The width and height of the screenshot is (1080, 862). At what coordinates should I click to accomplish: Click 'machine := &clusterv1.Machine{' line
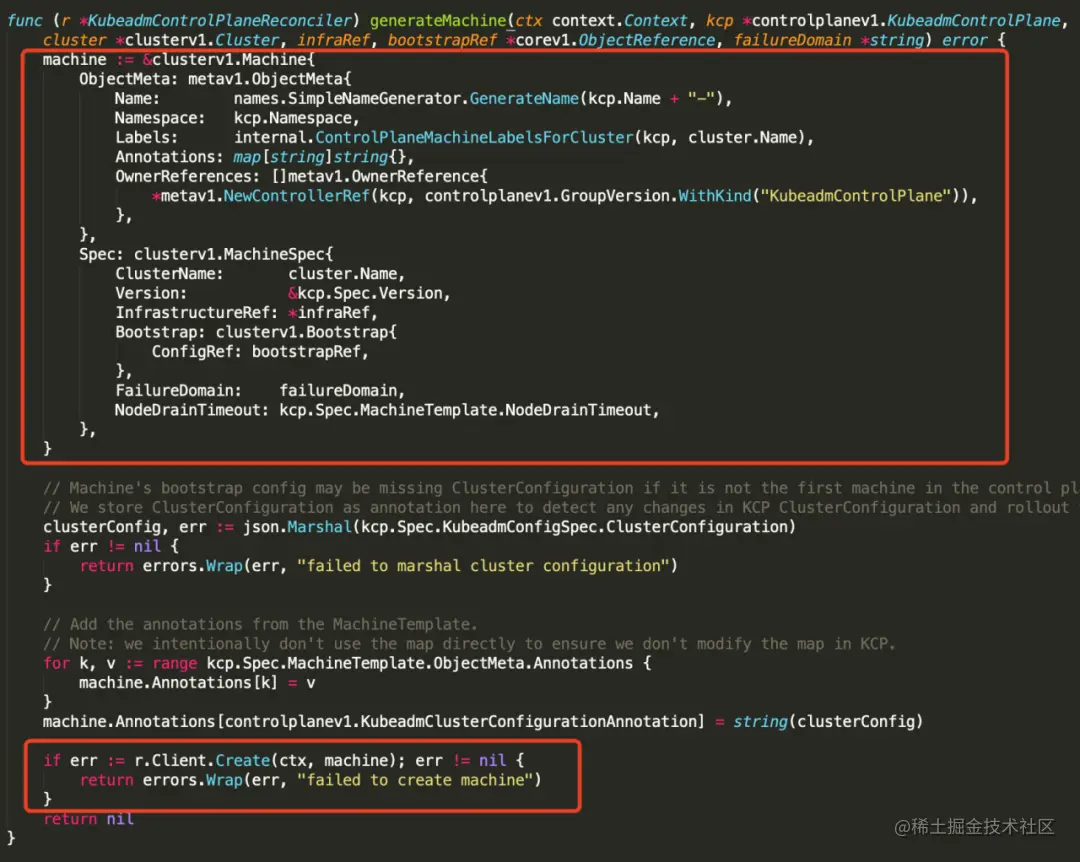pos(178,59)
